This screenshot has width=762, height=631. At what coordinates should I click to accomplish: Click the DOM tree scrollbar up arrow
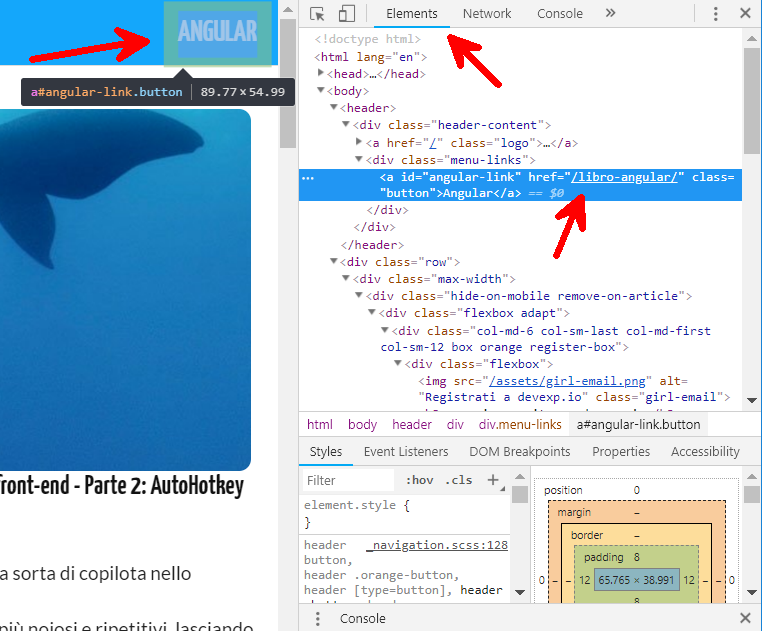752,38
